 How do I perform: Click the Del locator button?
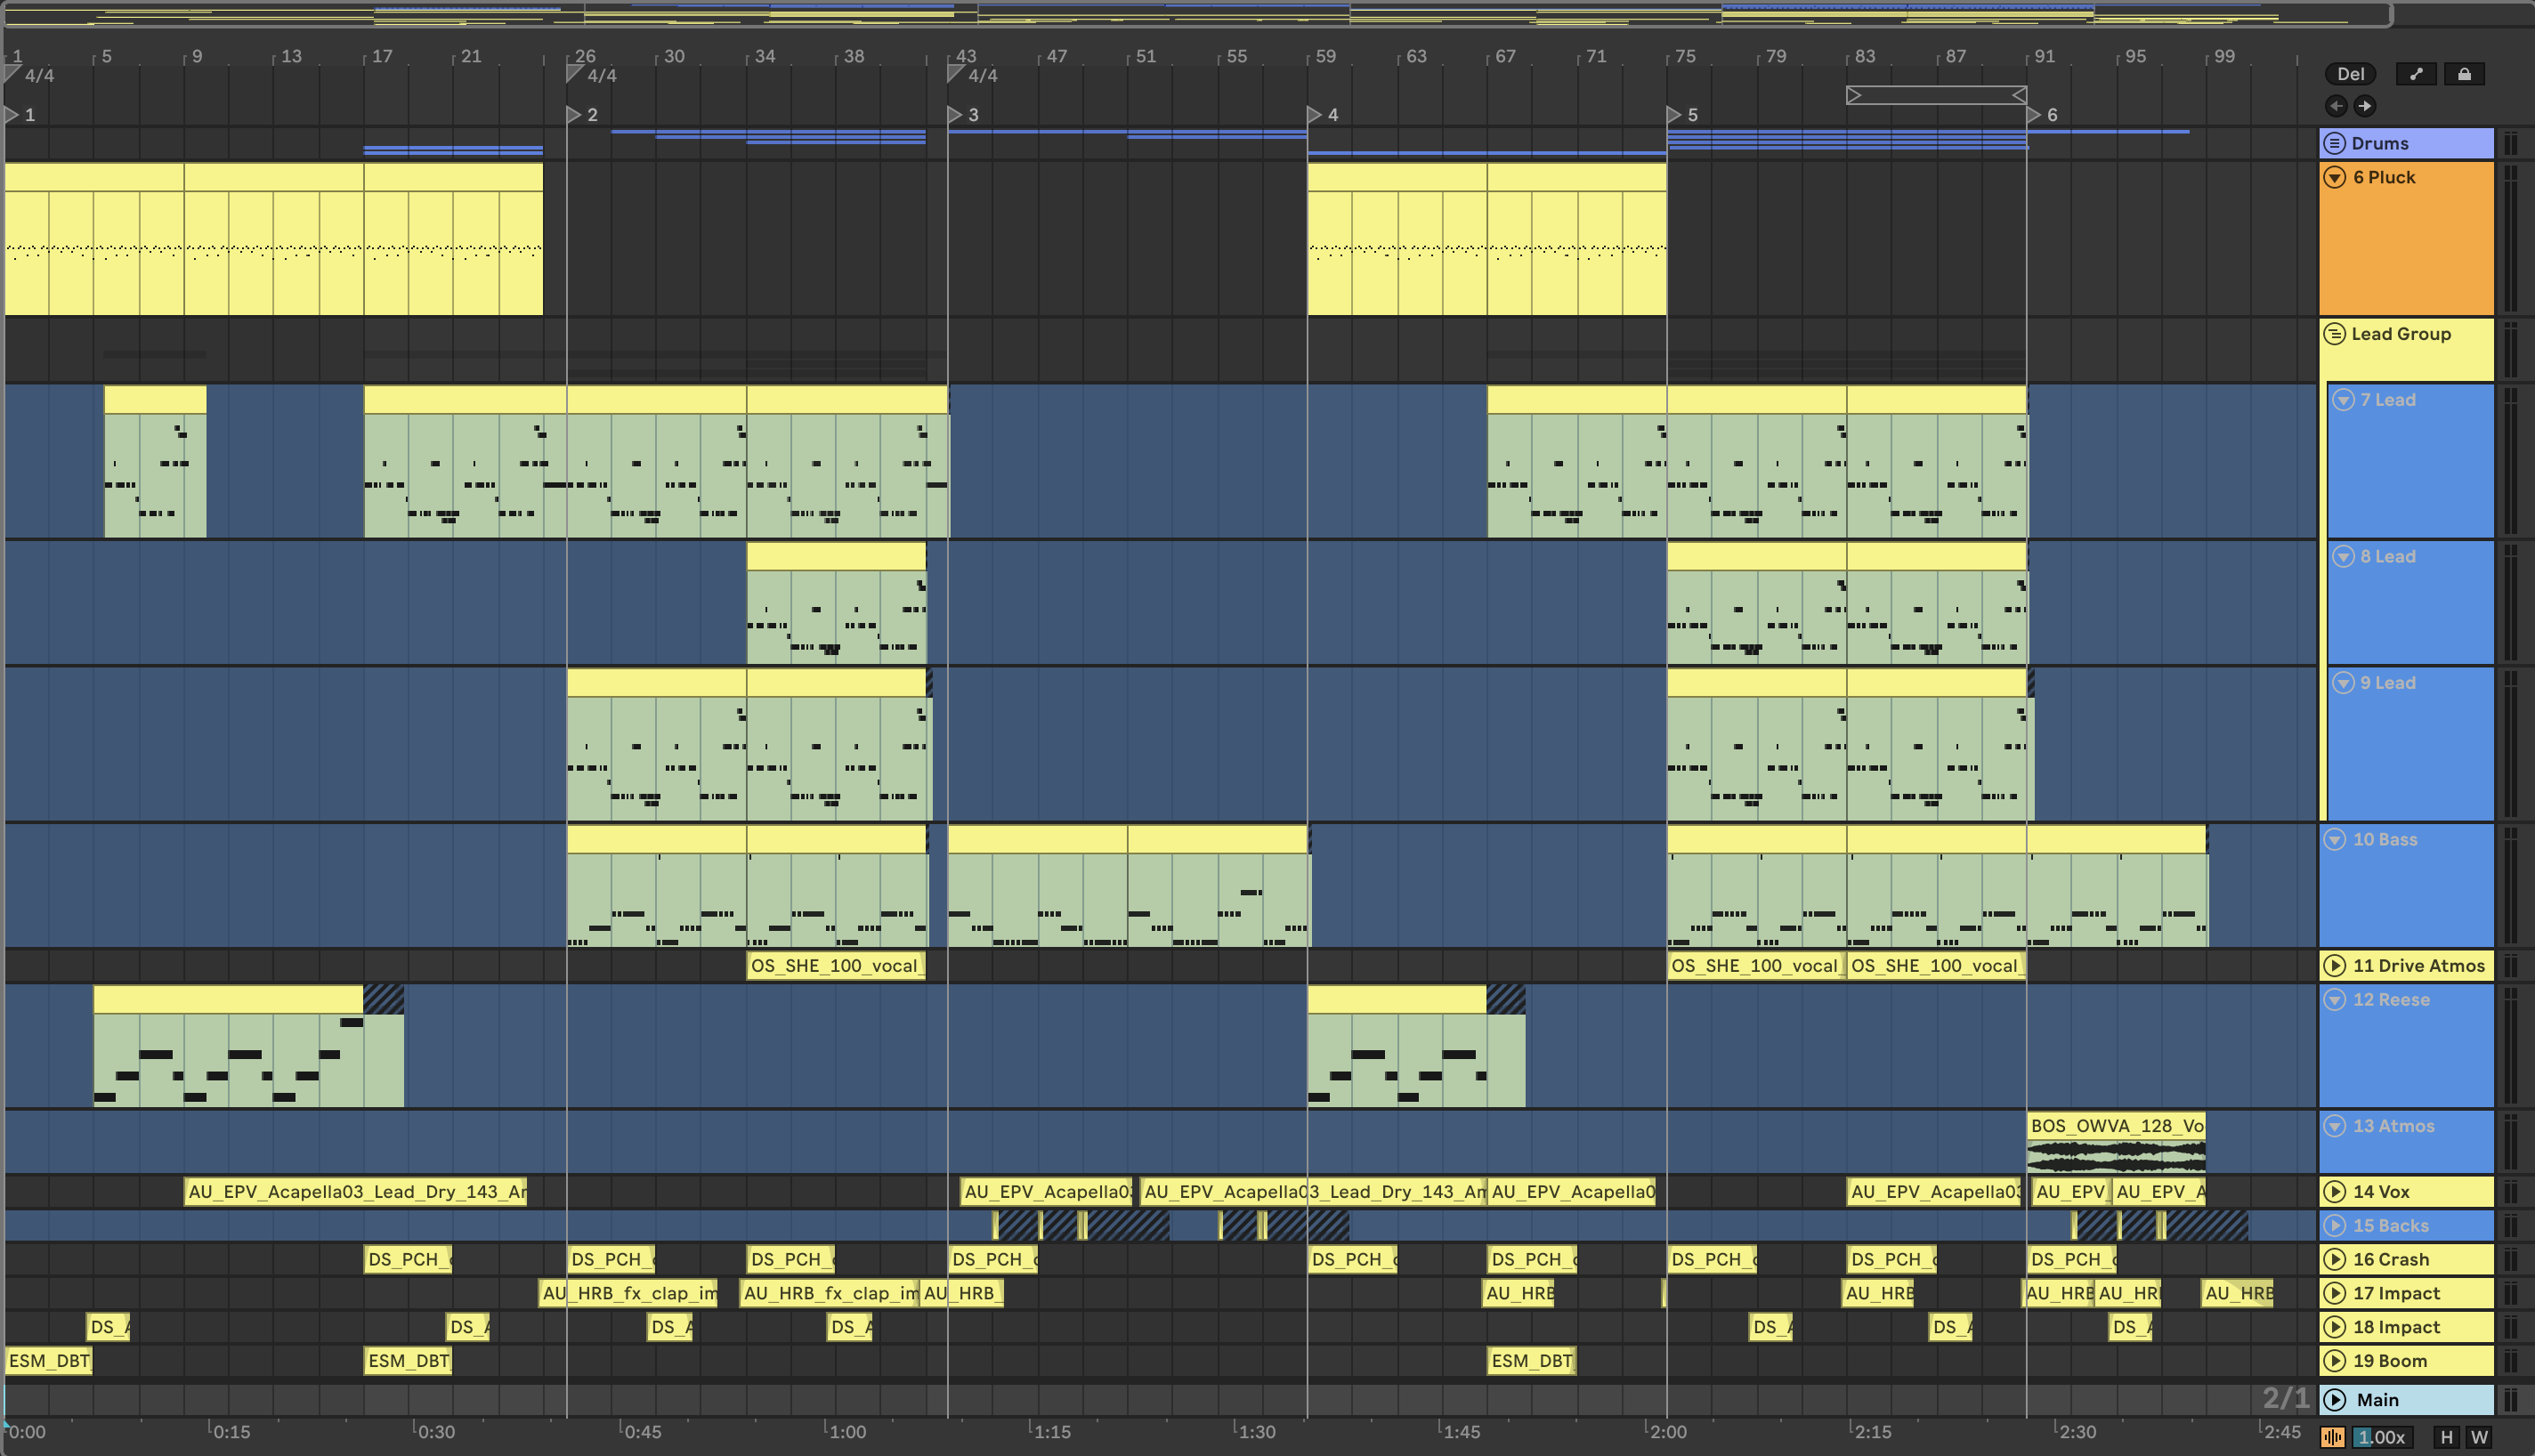click(x=2350, y=74)
